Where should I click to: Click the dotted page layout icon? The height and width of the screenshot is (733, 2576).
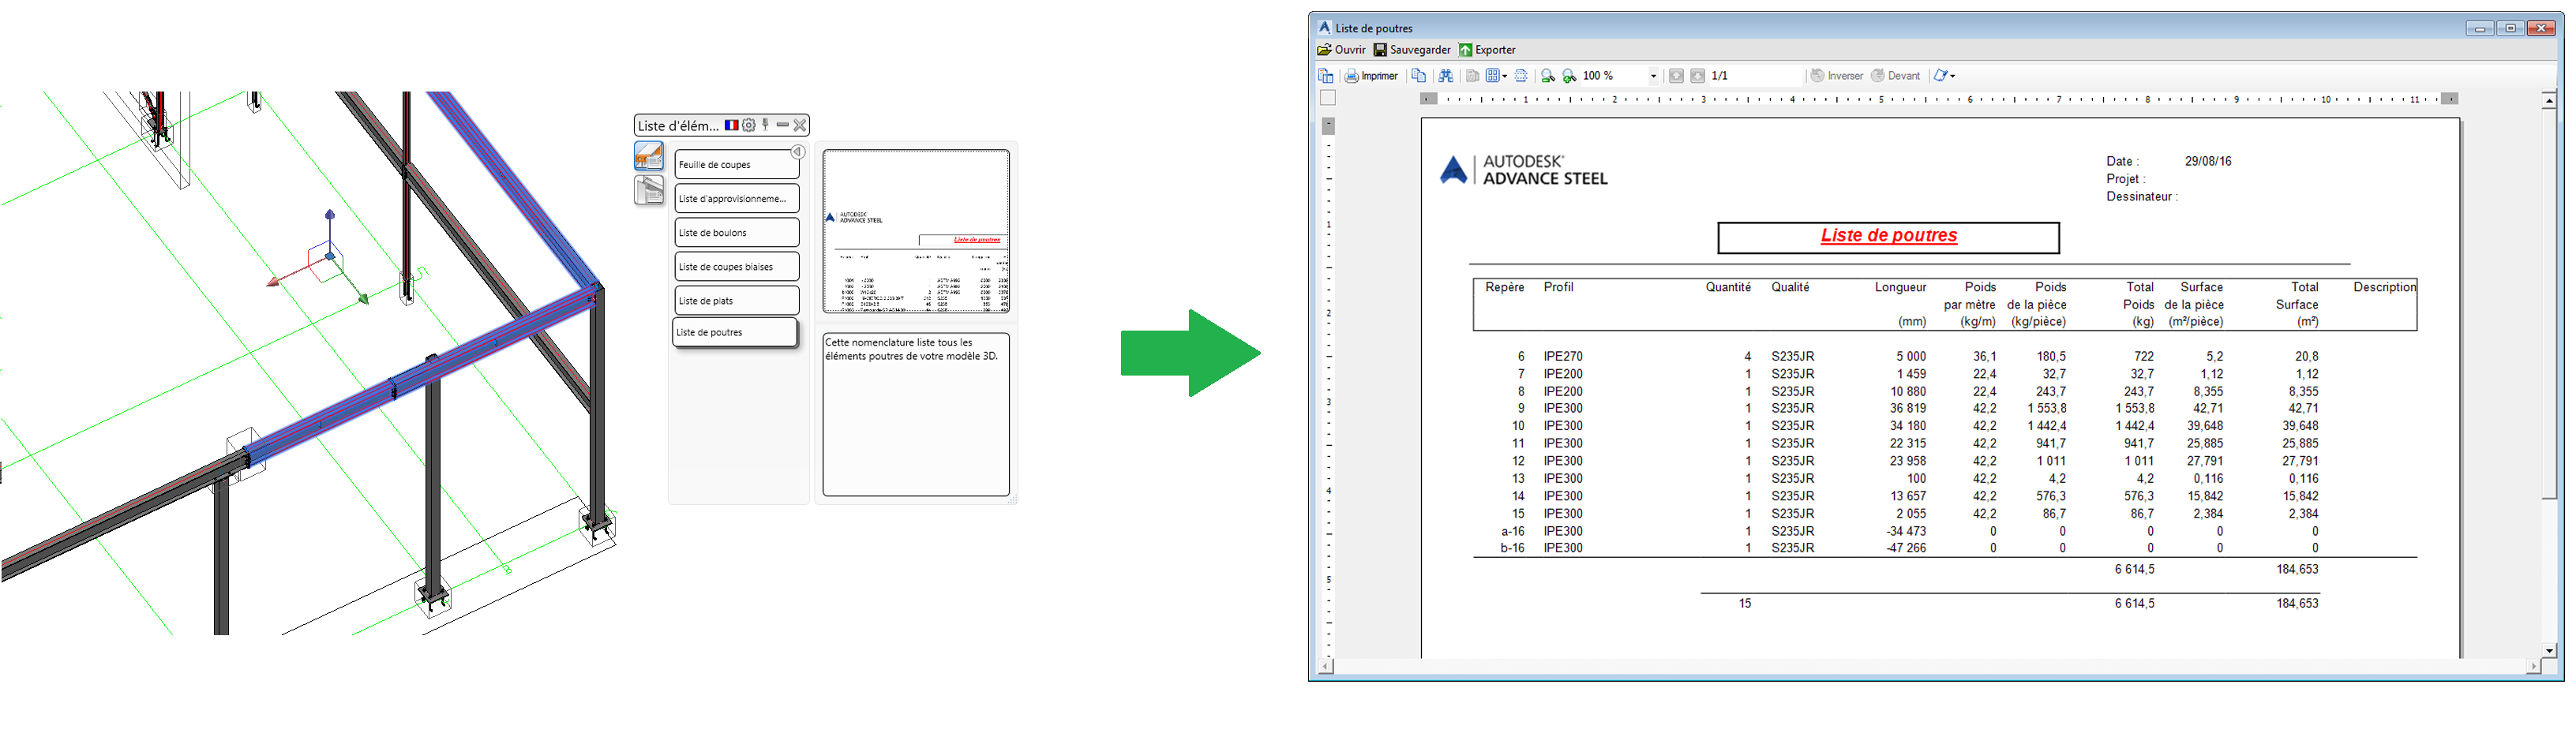tap(1521, 76)
